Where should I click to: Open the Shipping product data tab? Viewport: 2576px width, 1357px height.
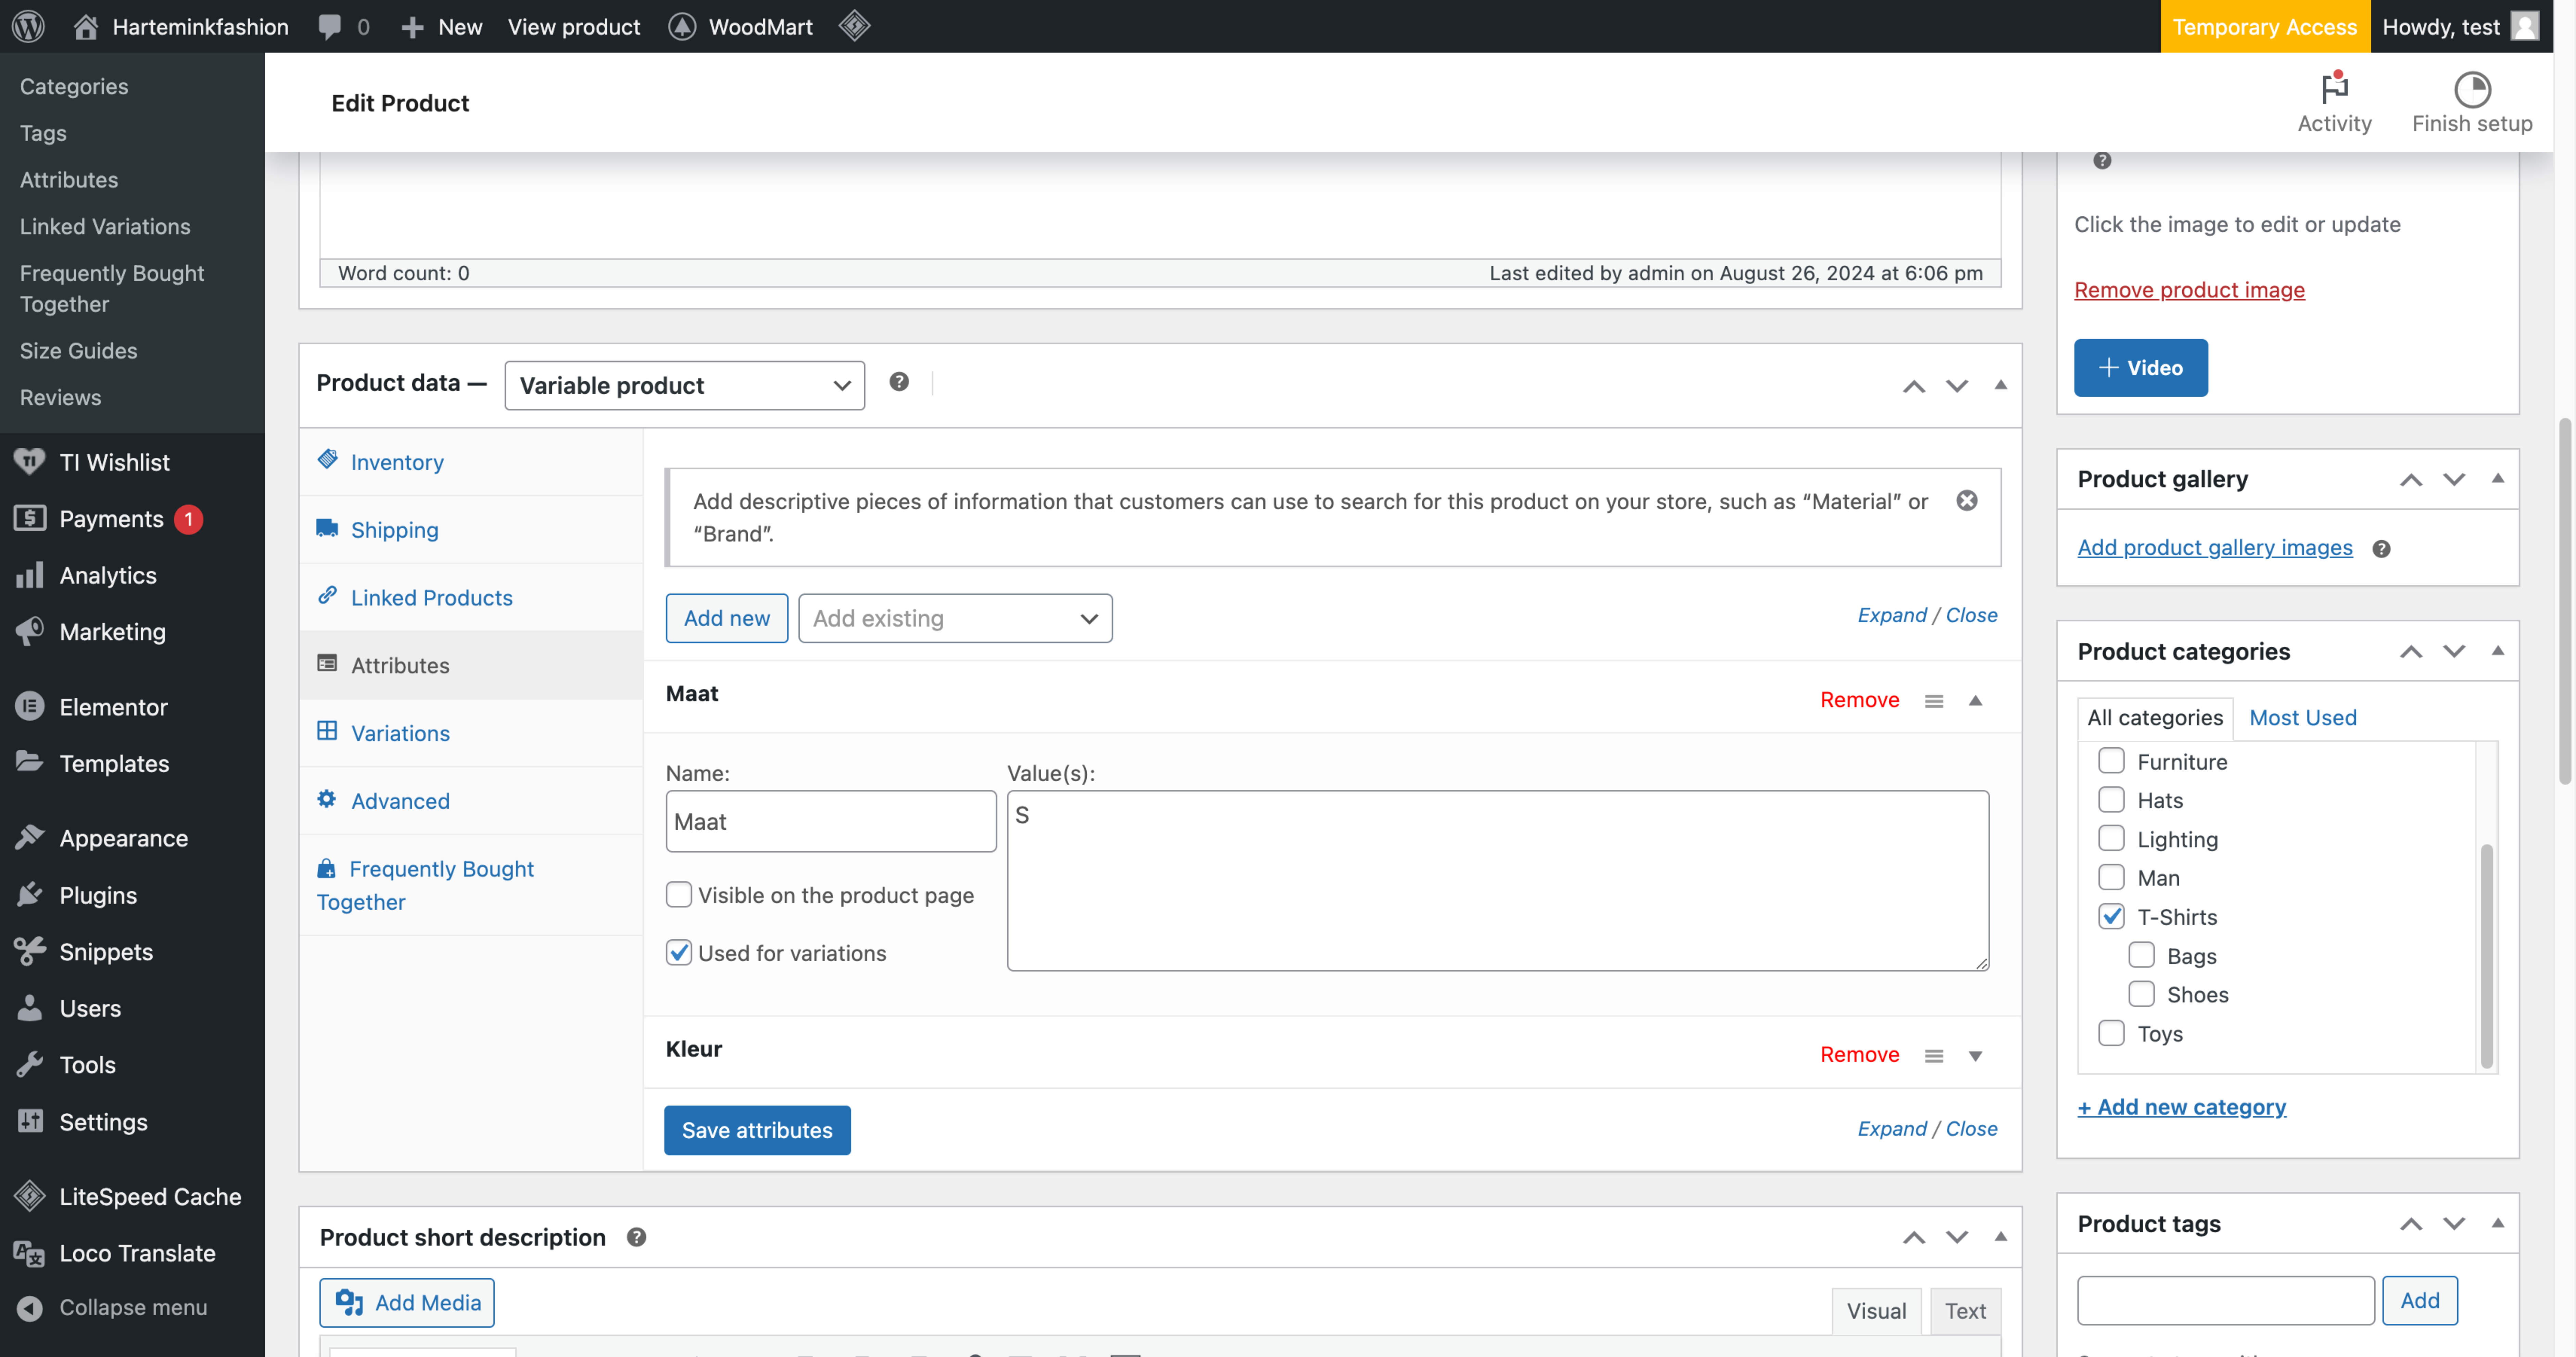pos(471,530)
